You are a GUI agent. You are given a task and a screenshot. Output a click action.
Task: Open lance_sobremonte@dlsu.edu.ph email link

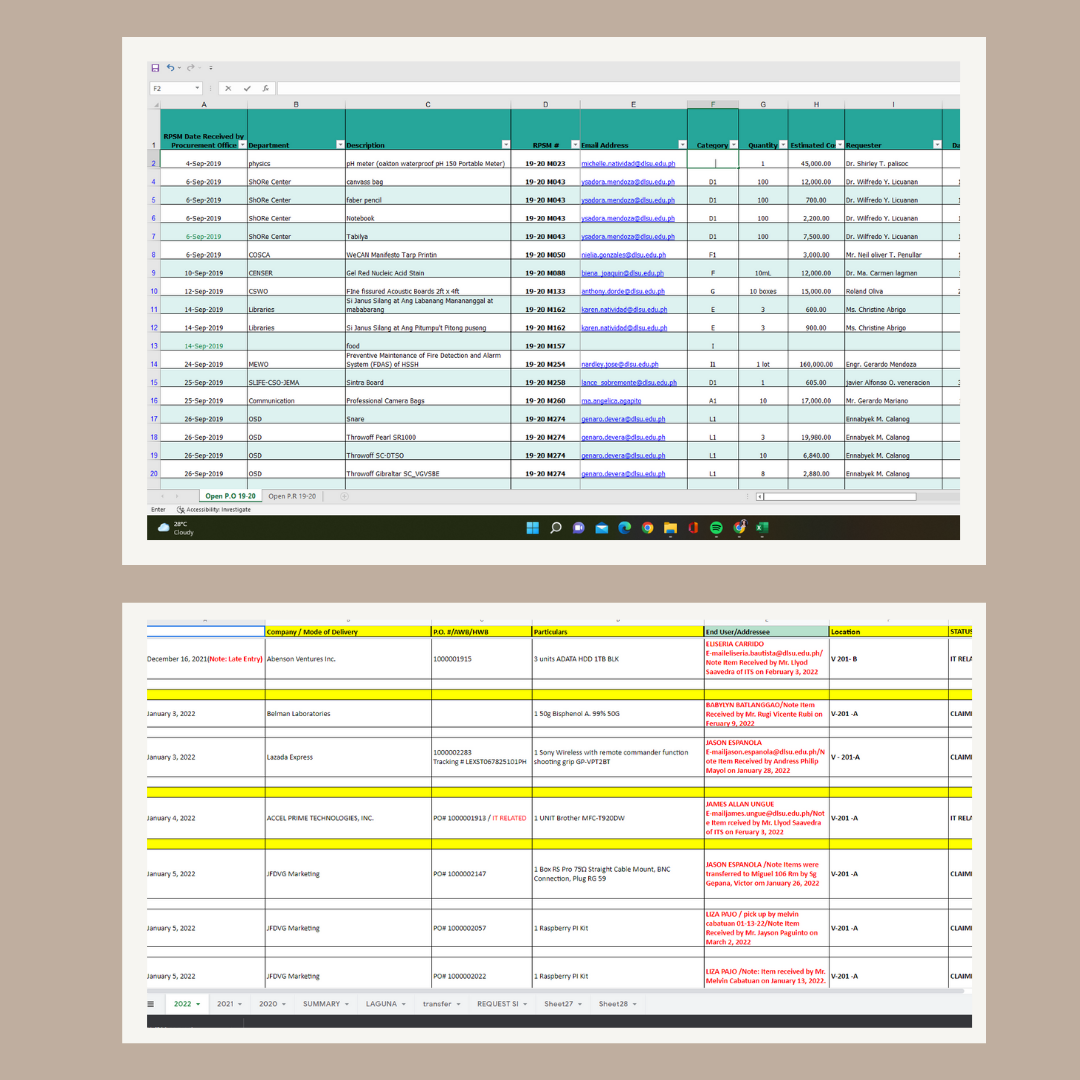[629, 382]
